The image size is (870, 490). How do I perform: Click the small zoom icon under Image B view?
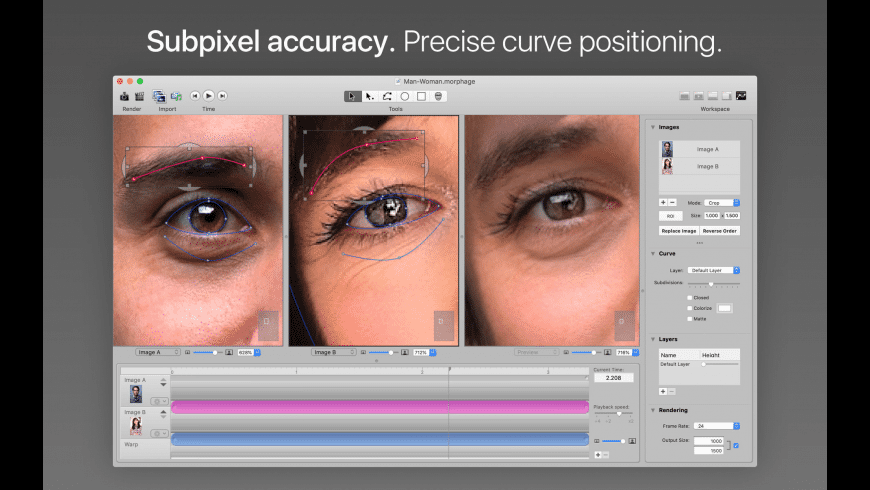pyautogui.click(x=363, y=352)
